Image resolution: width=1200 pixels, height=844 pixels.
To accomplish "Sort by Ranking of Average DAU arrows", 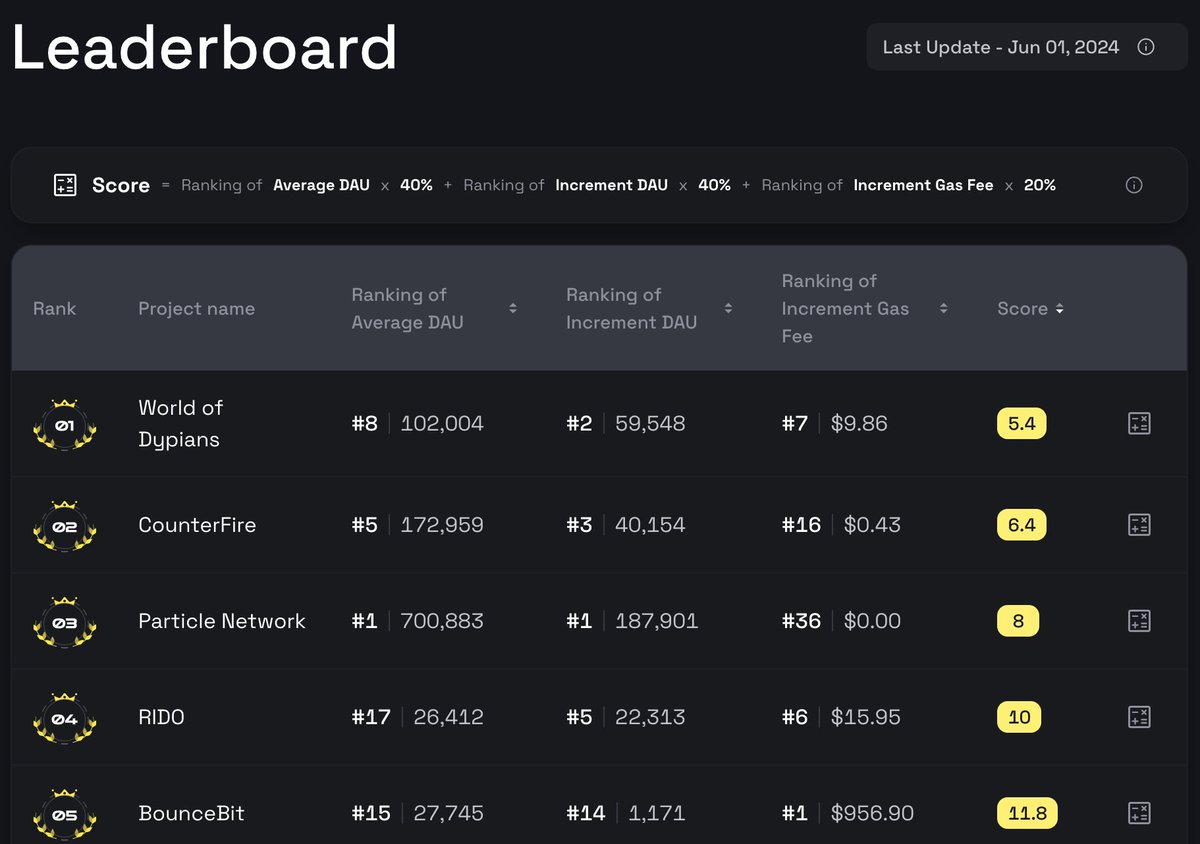I will pyautogui.click(x=513, y=308).
